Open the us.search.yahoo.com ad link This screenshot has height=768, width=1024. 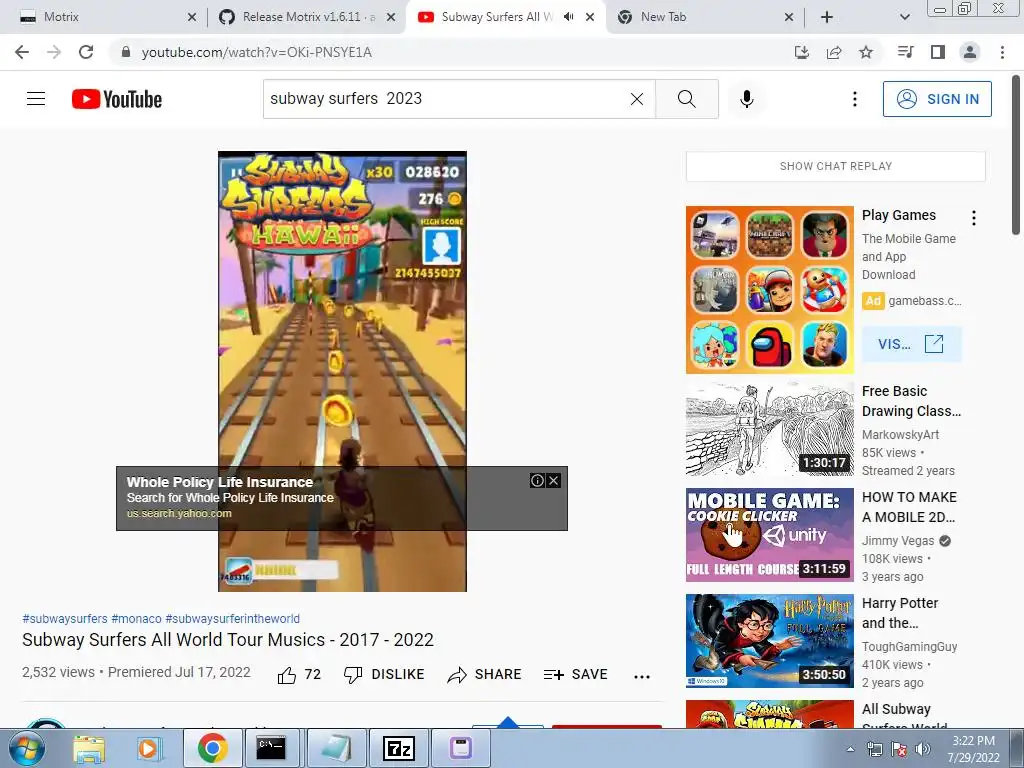pos(179,513)
